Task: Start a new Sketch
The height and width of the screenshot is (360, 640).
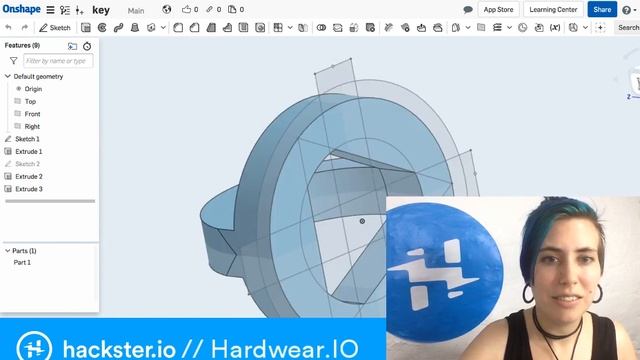Action: click(55, 28)
